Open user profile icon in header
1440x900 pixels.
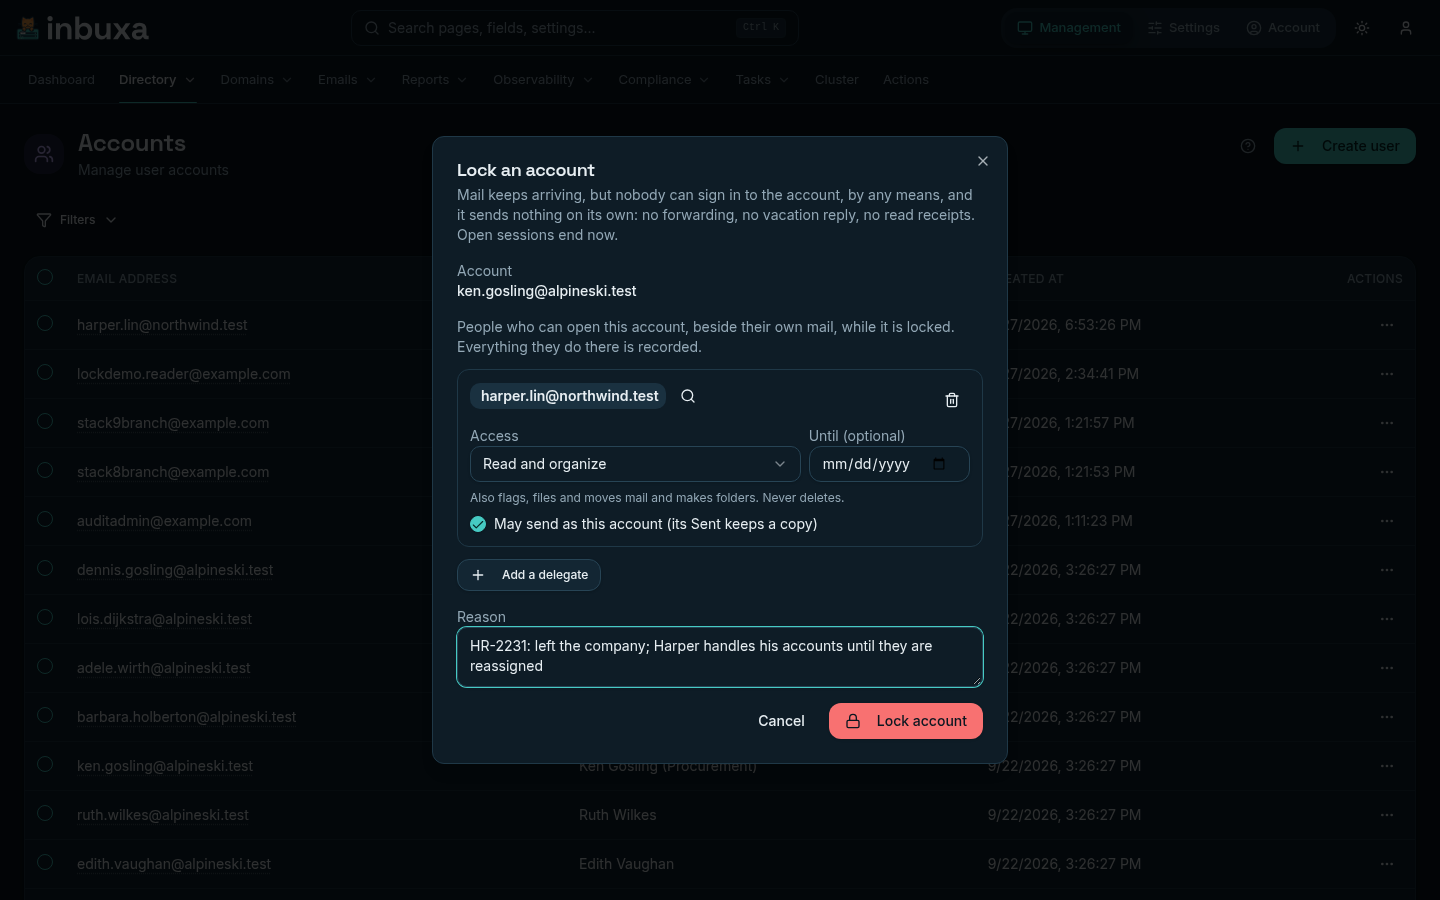click(x=1406, y=28)
